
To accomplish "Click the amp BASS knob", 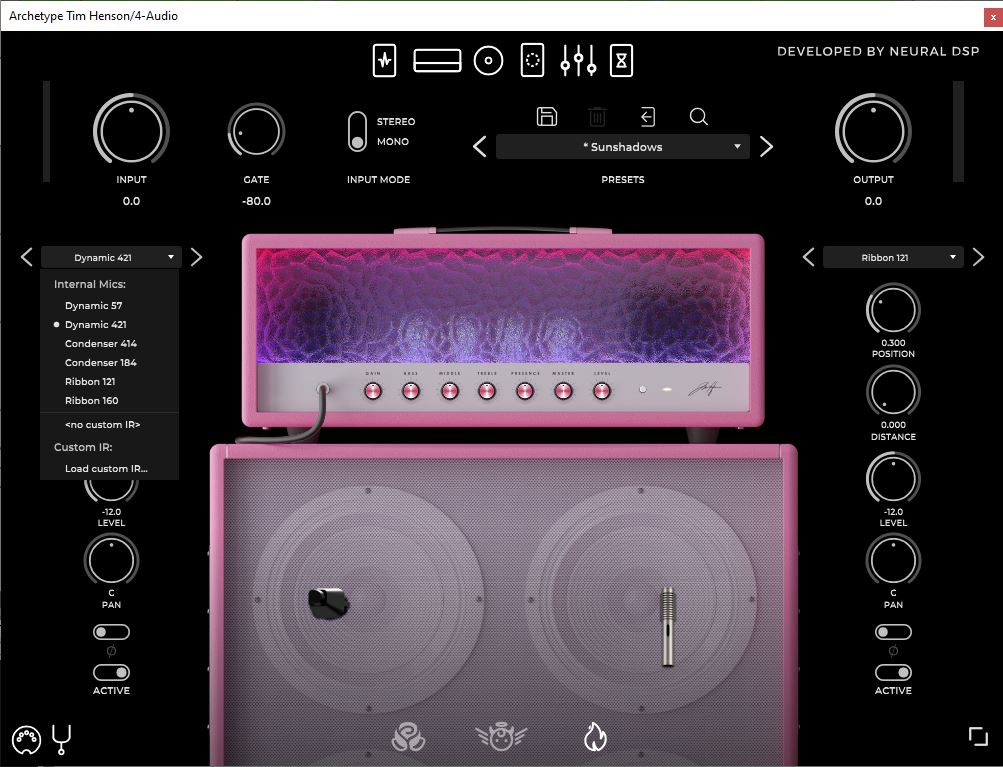I will click(411, 391).
